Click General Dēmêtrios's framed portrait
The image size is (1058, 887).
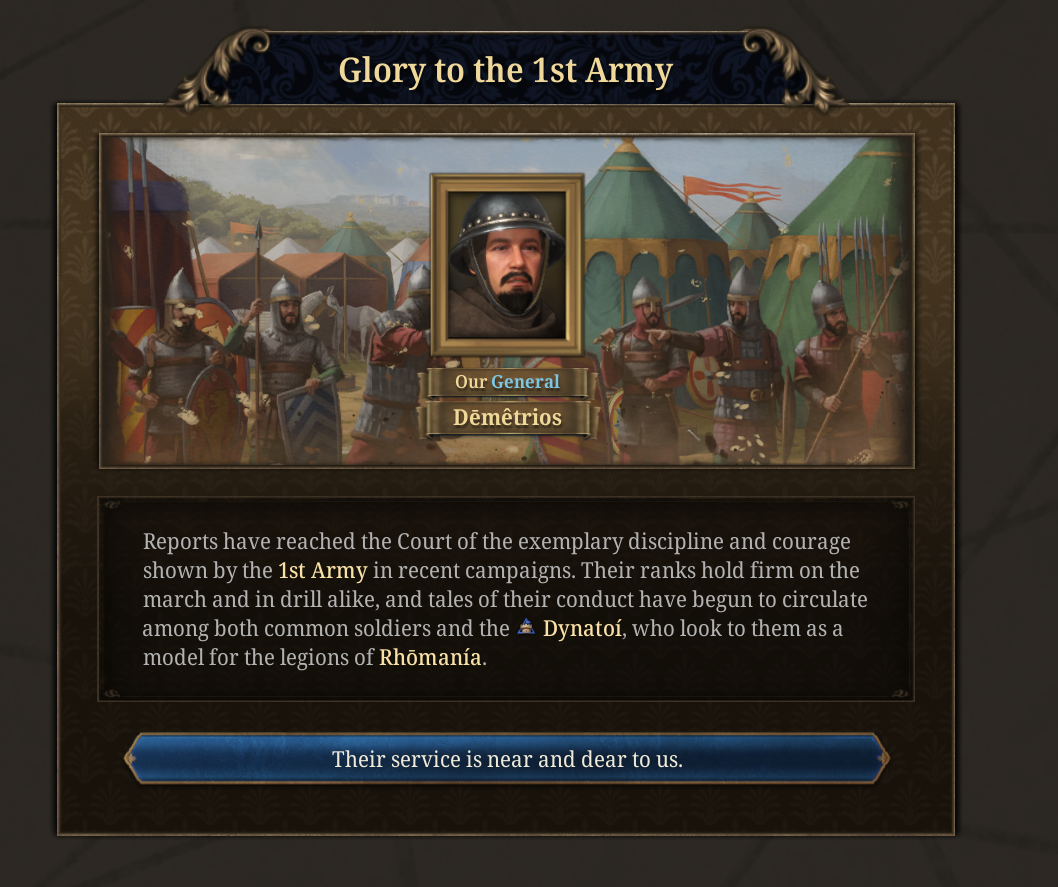pyautogui.click(x=506, y=265)
